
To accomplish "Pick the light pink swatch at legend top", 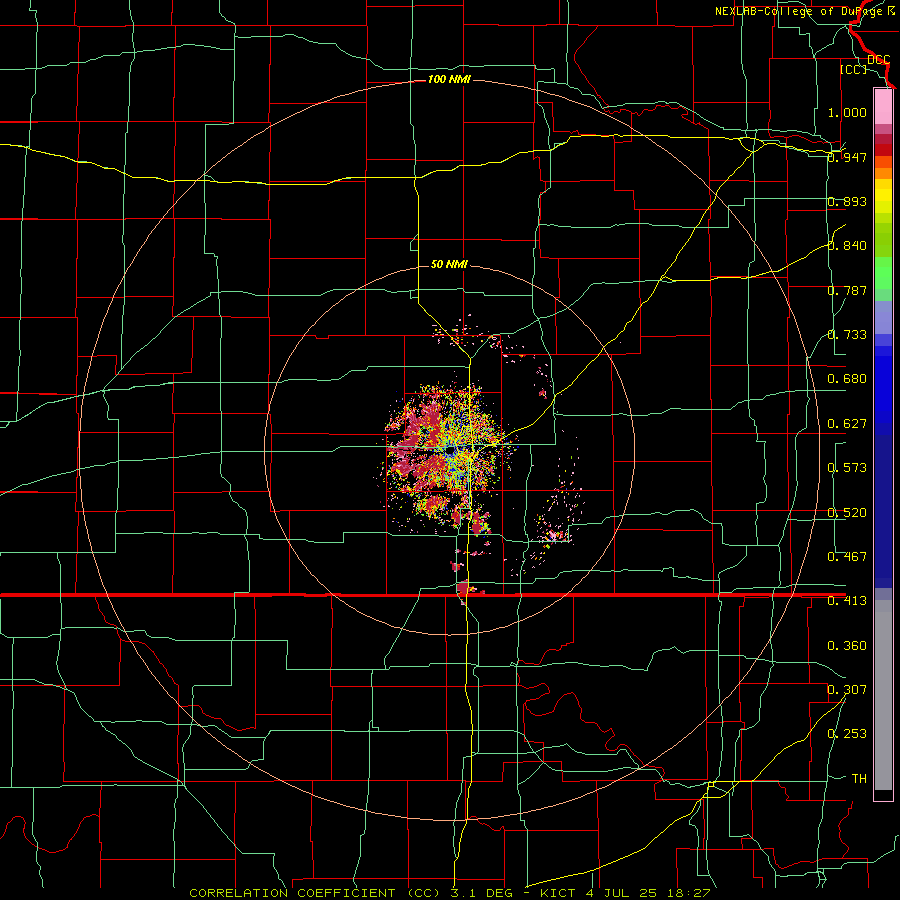I will point(883,106).
